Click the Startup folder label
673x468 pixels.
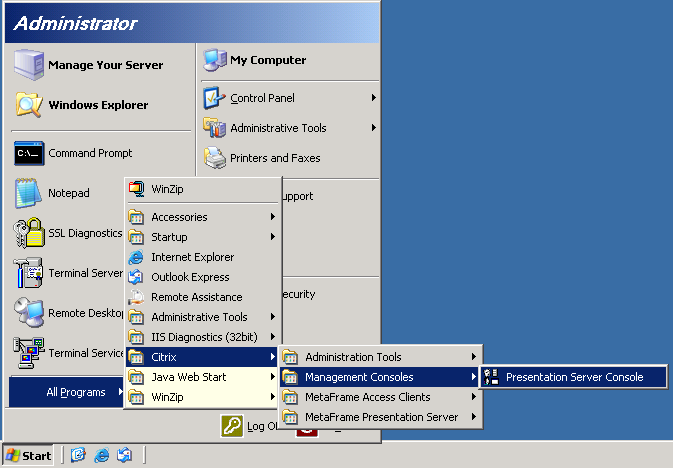(x=169, y=237)
